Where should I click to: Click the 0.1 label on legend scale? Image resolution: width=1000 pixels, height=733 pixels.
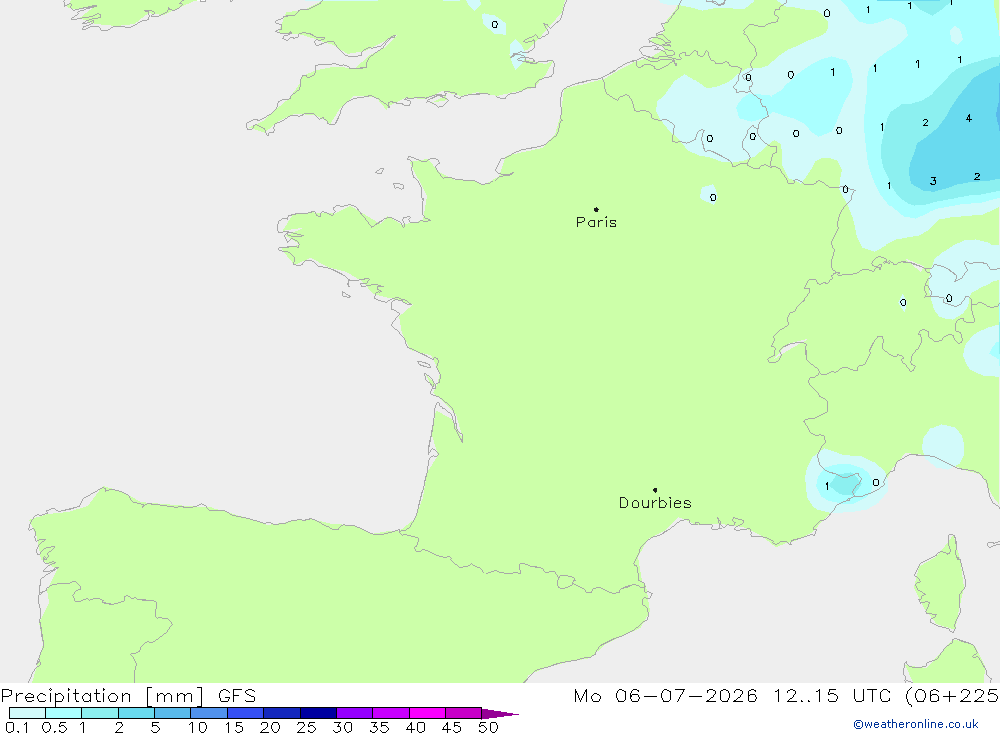[17, 727]
